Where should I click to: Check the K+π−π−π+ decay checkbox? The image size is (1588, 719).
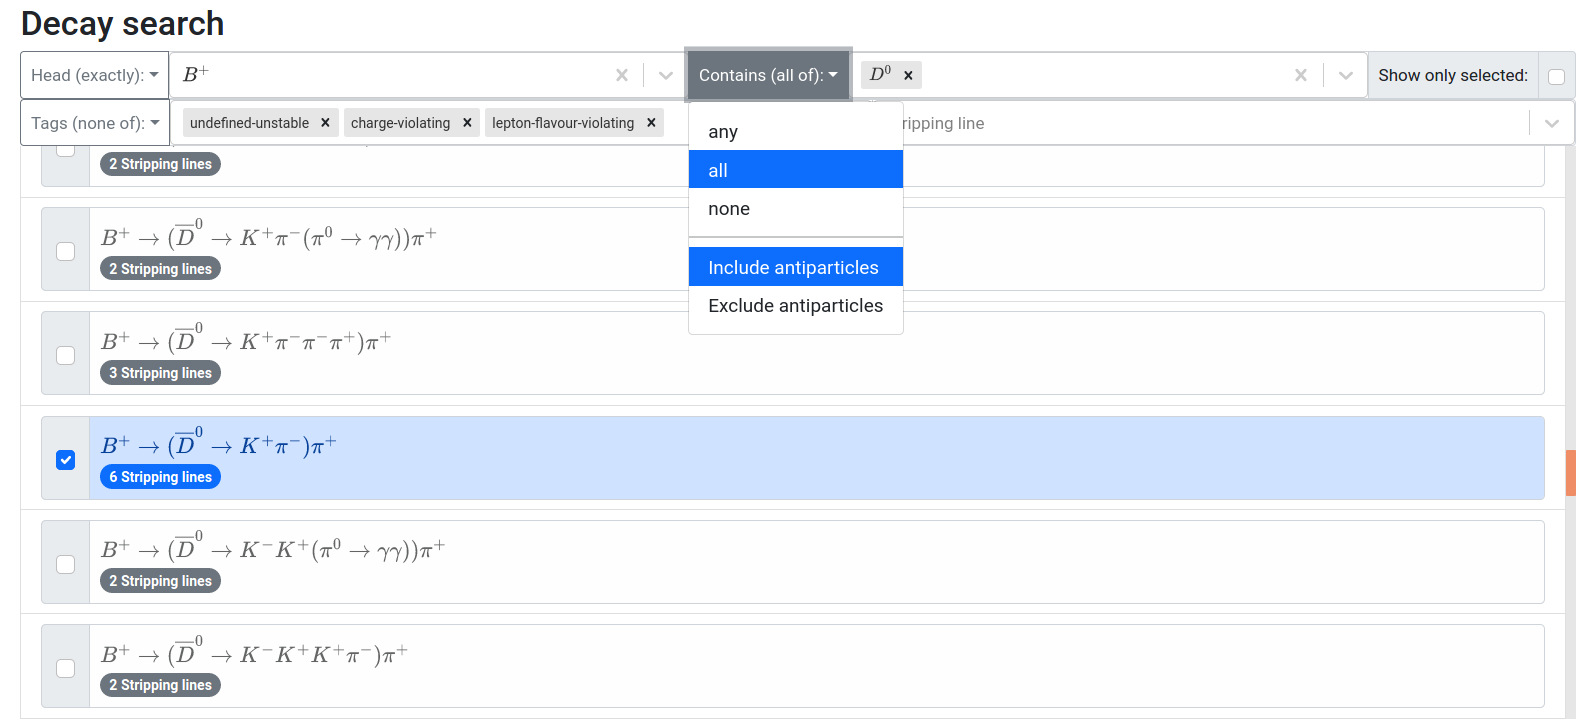(66, 355)
